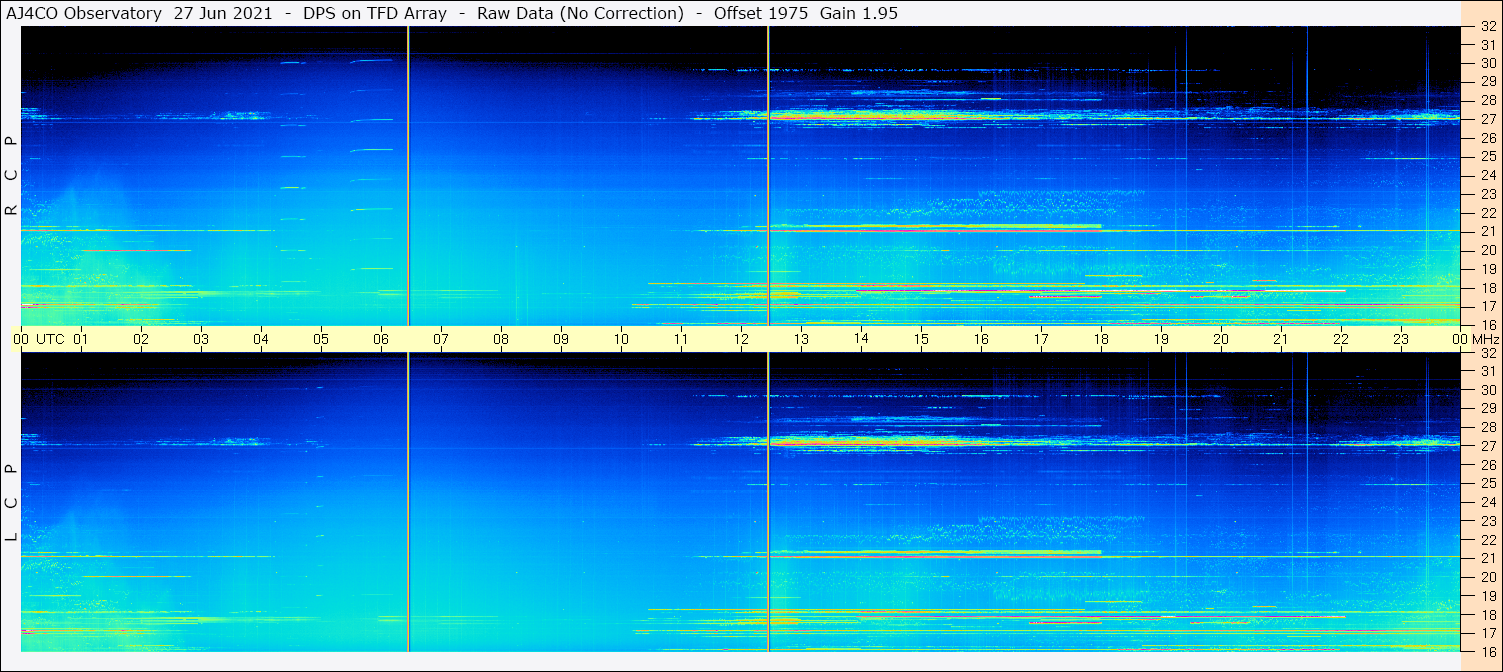Click the date '27 Jun 2021'
1503x672 pixels.
pyautogui.click(x=223, y=13)
